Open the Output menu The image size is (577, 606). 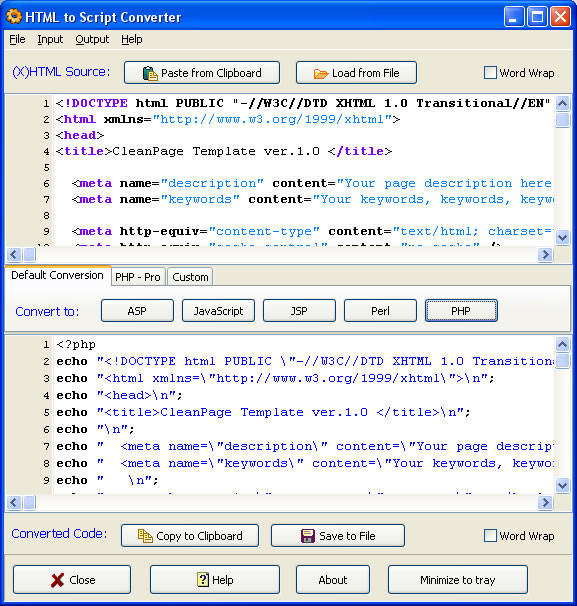coord(92,39)
